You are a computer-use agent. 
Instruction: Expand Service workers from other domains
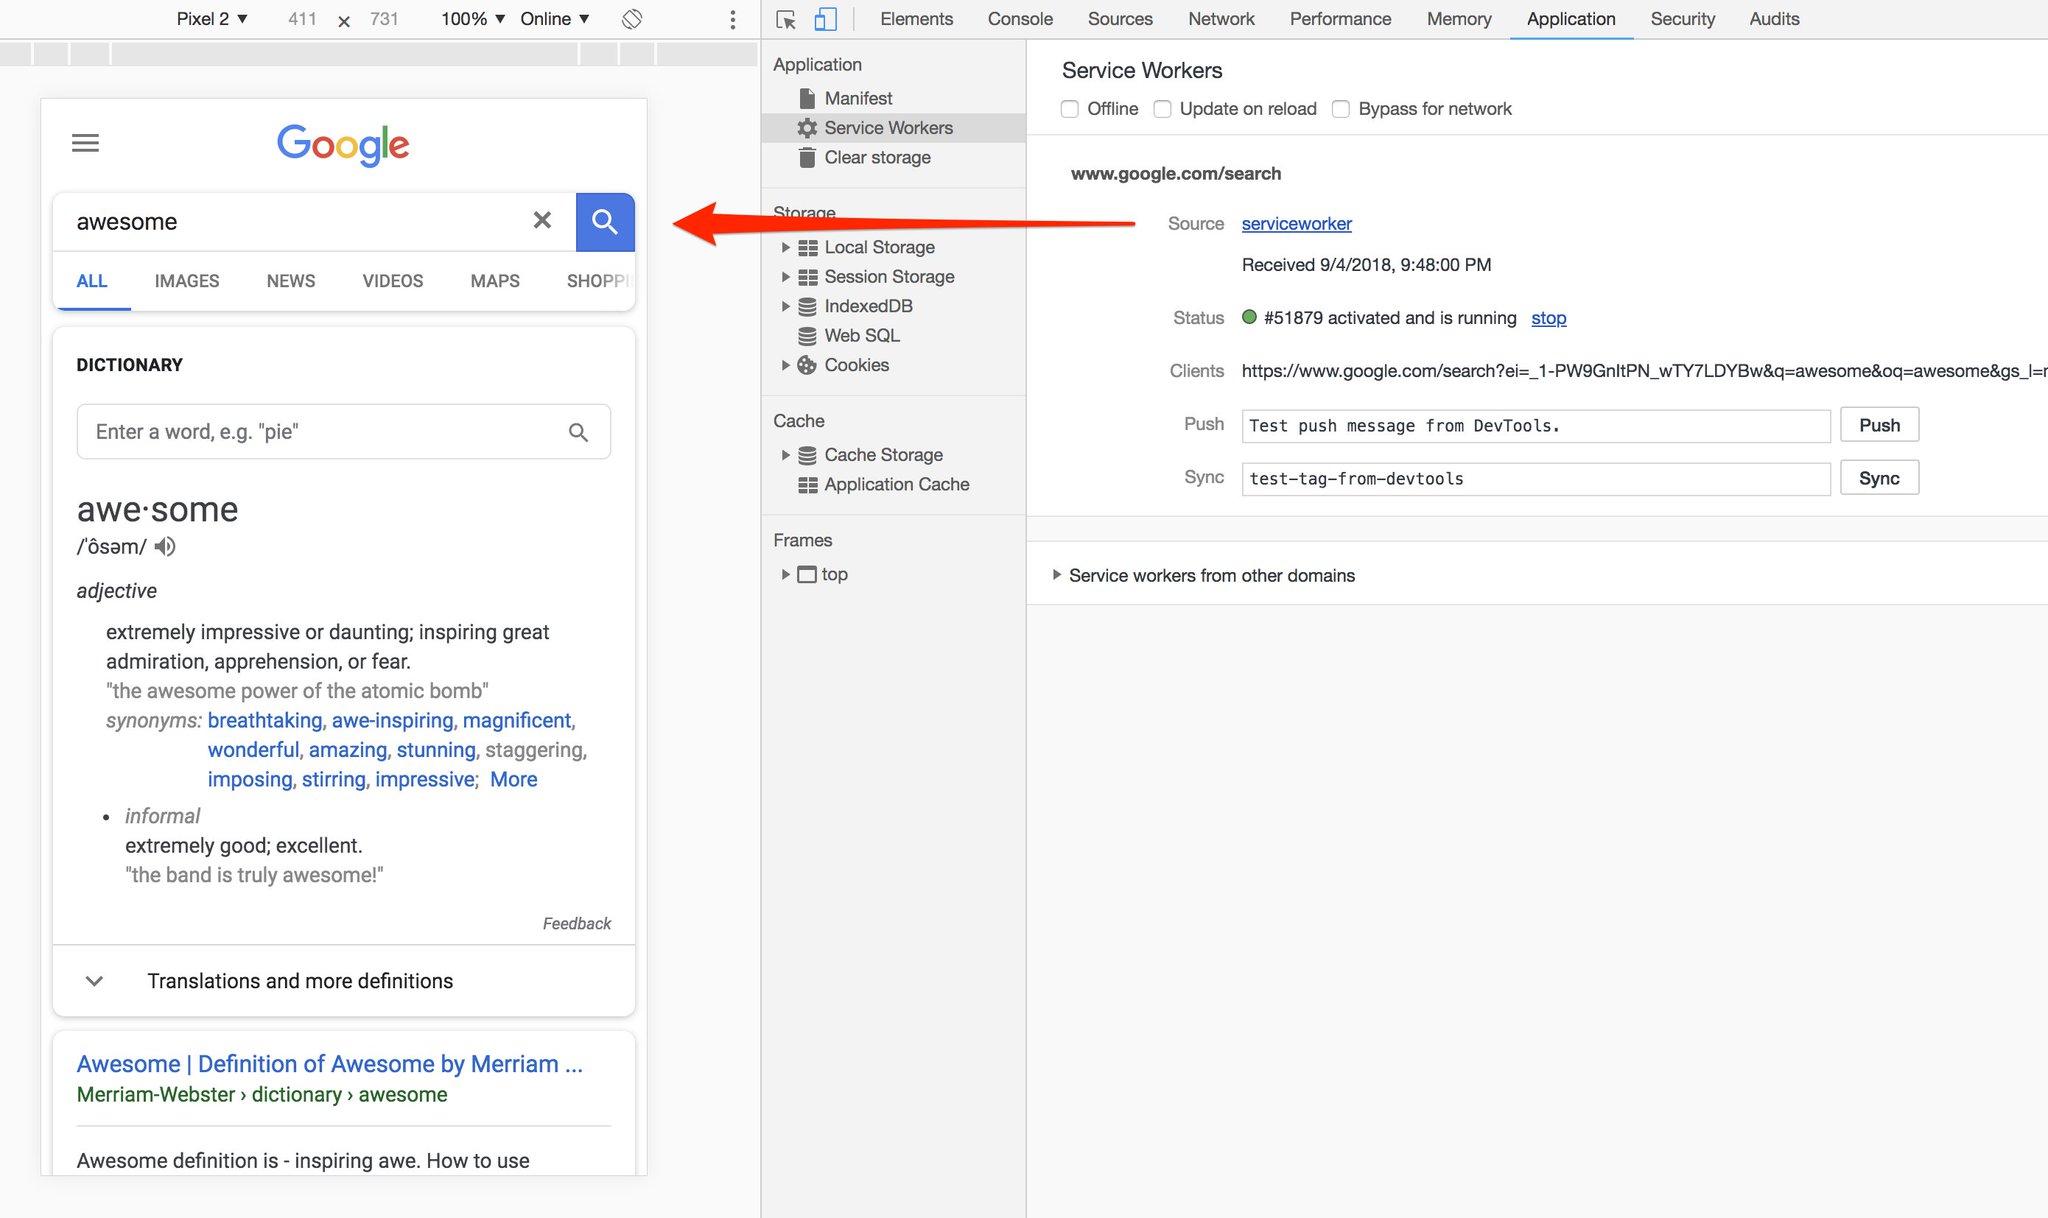(x=1057, y=575)
